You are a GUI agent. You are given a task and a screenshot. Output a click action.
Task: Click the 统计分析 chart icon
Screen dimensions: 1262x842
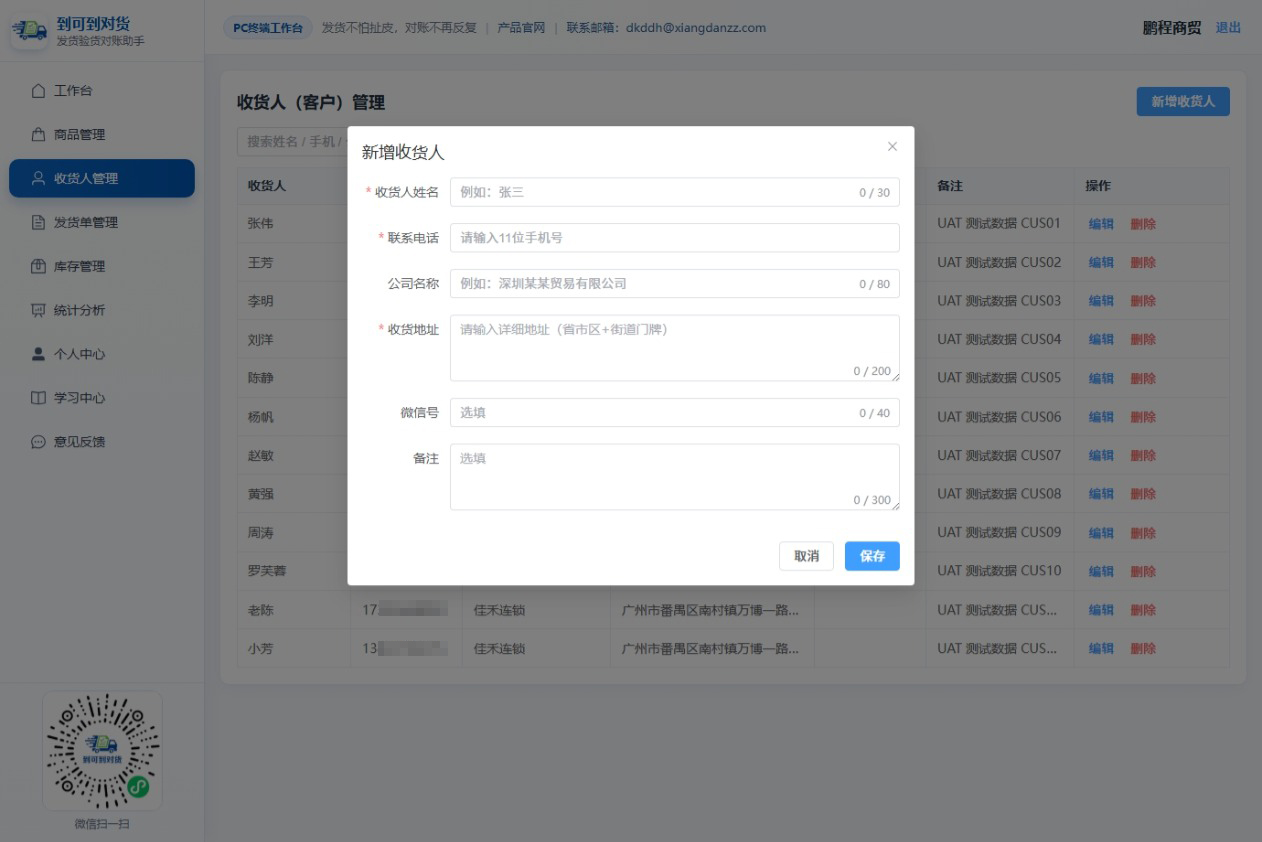[x=38, y=311]
